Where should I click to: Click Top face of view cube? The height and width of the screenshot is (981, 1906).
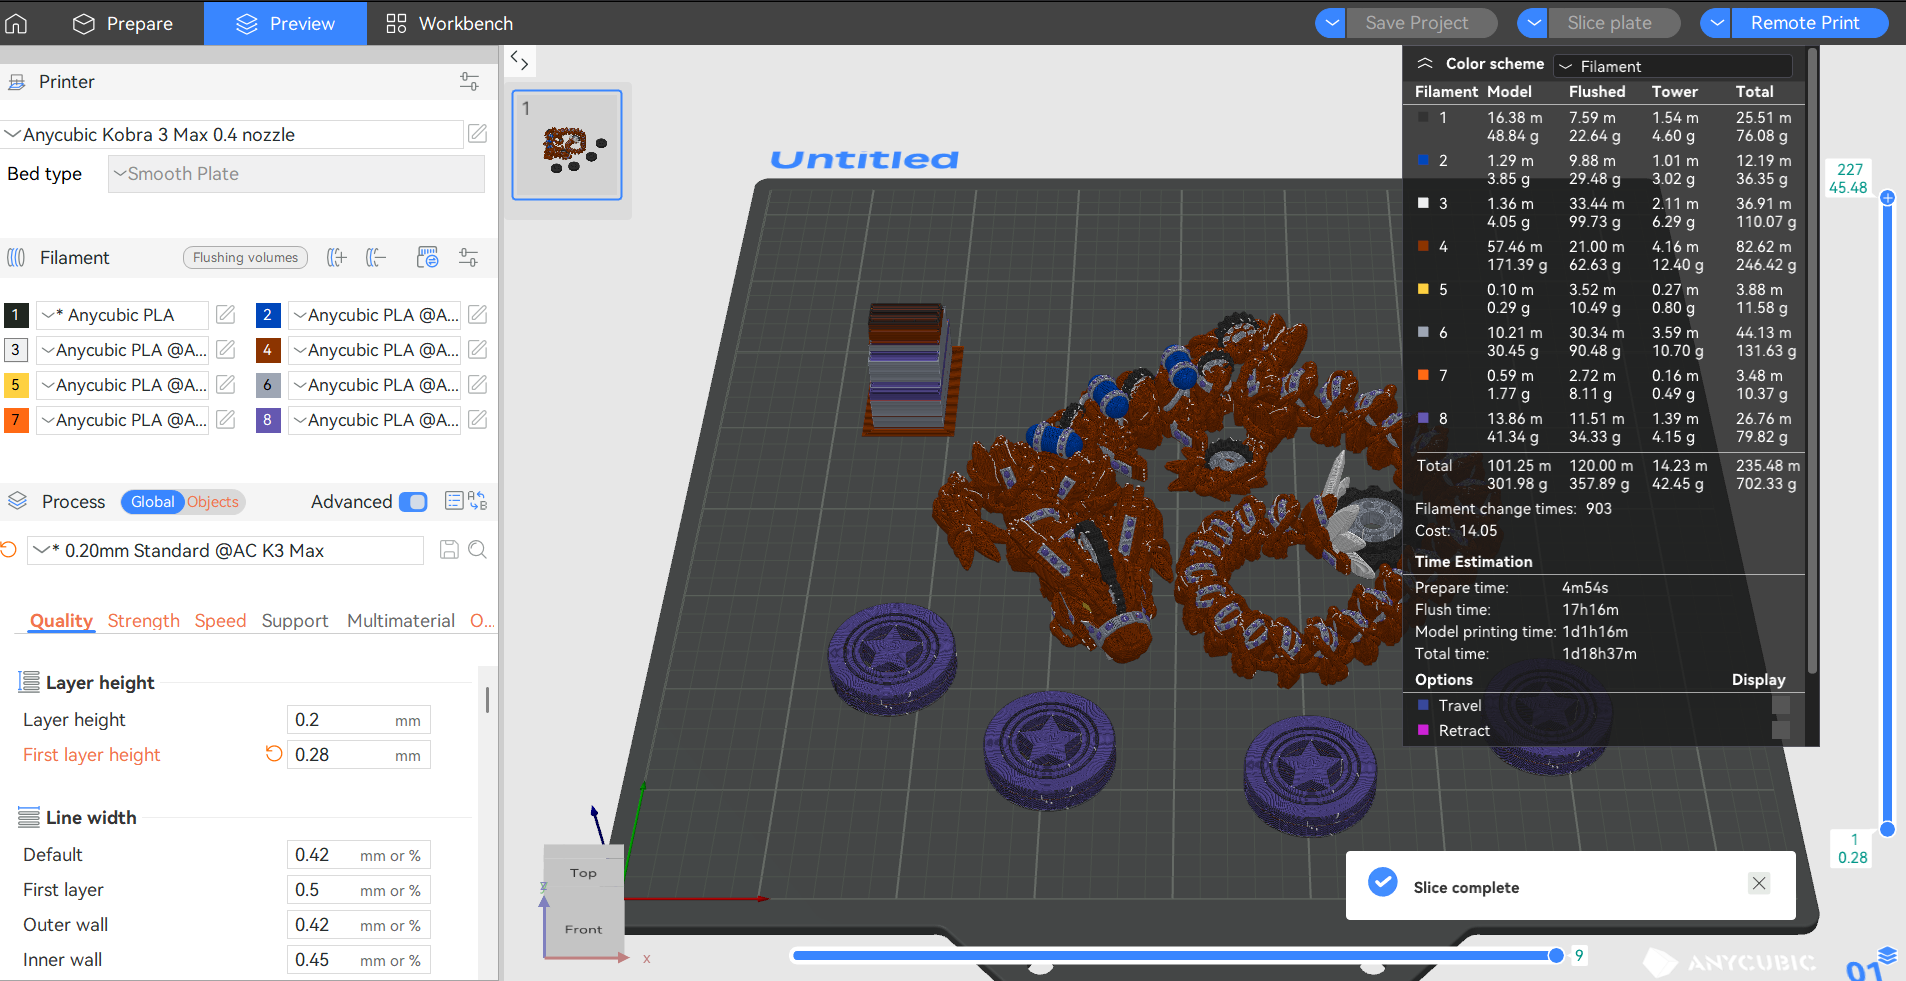point(583,873)
